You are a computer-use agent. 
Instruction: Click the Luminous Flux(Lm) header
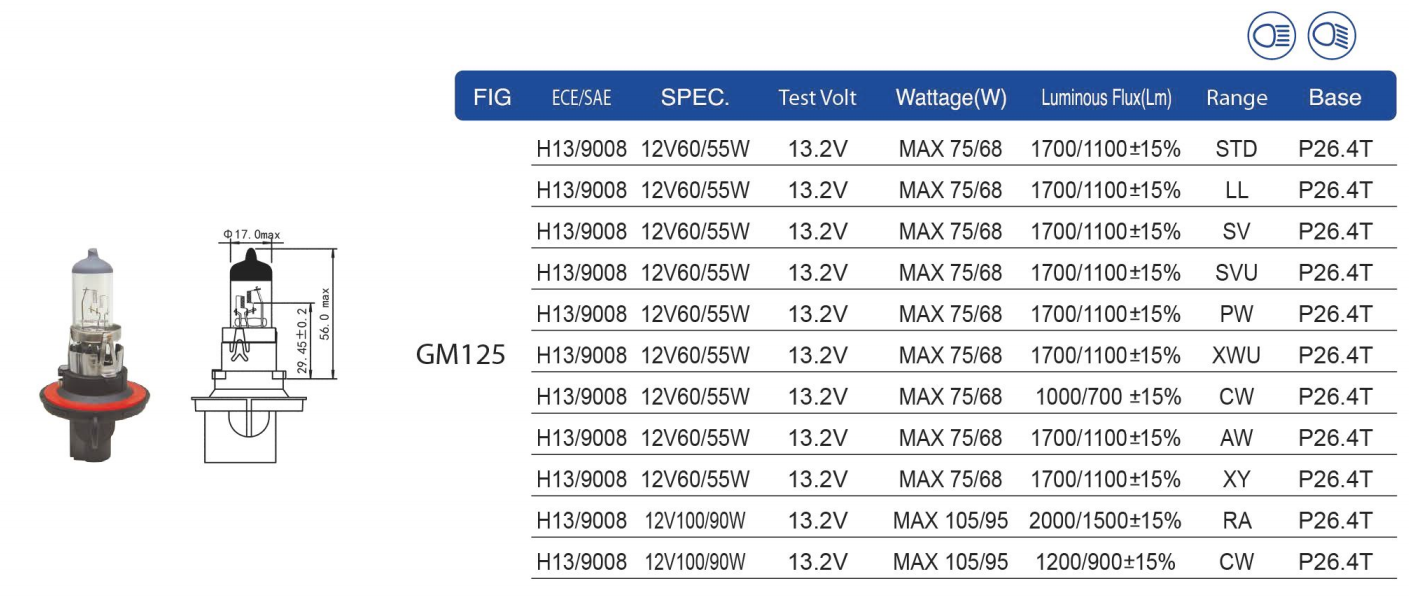(1106, 98)
